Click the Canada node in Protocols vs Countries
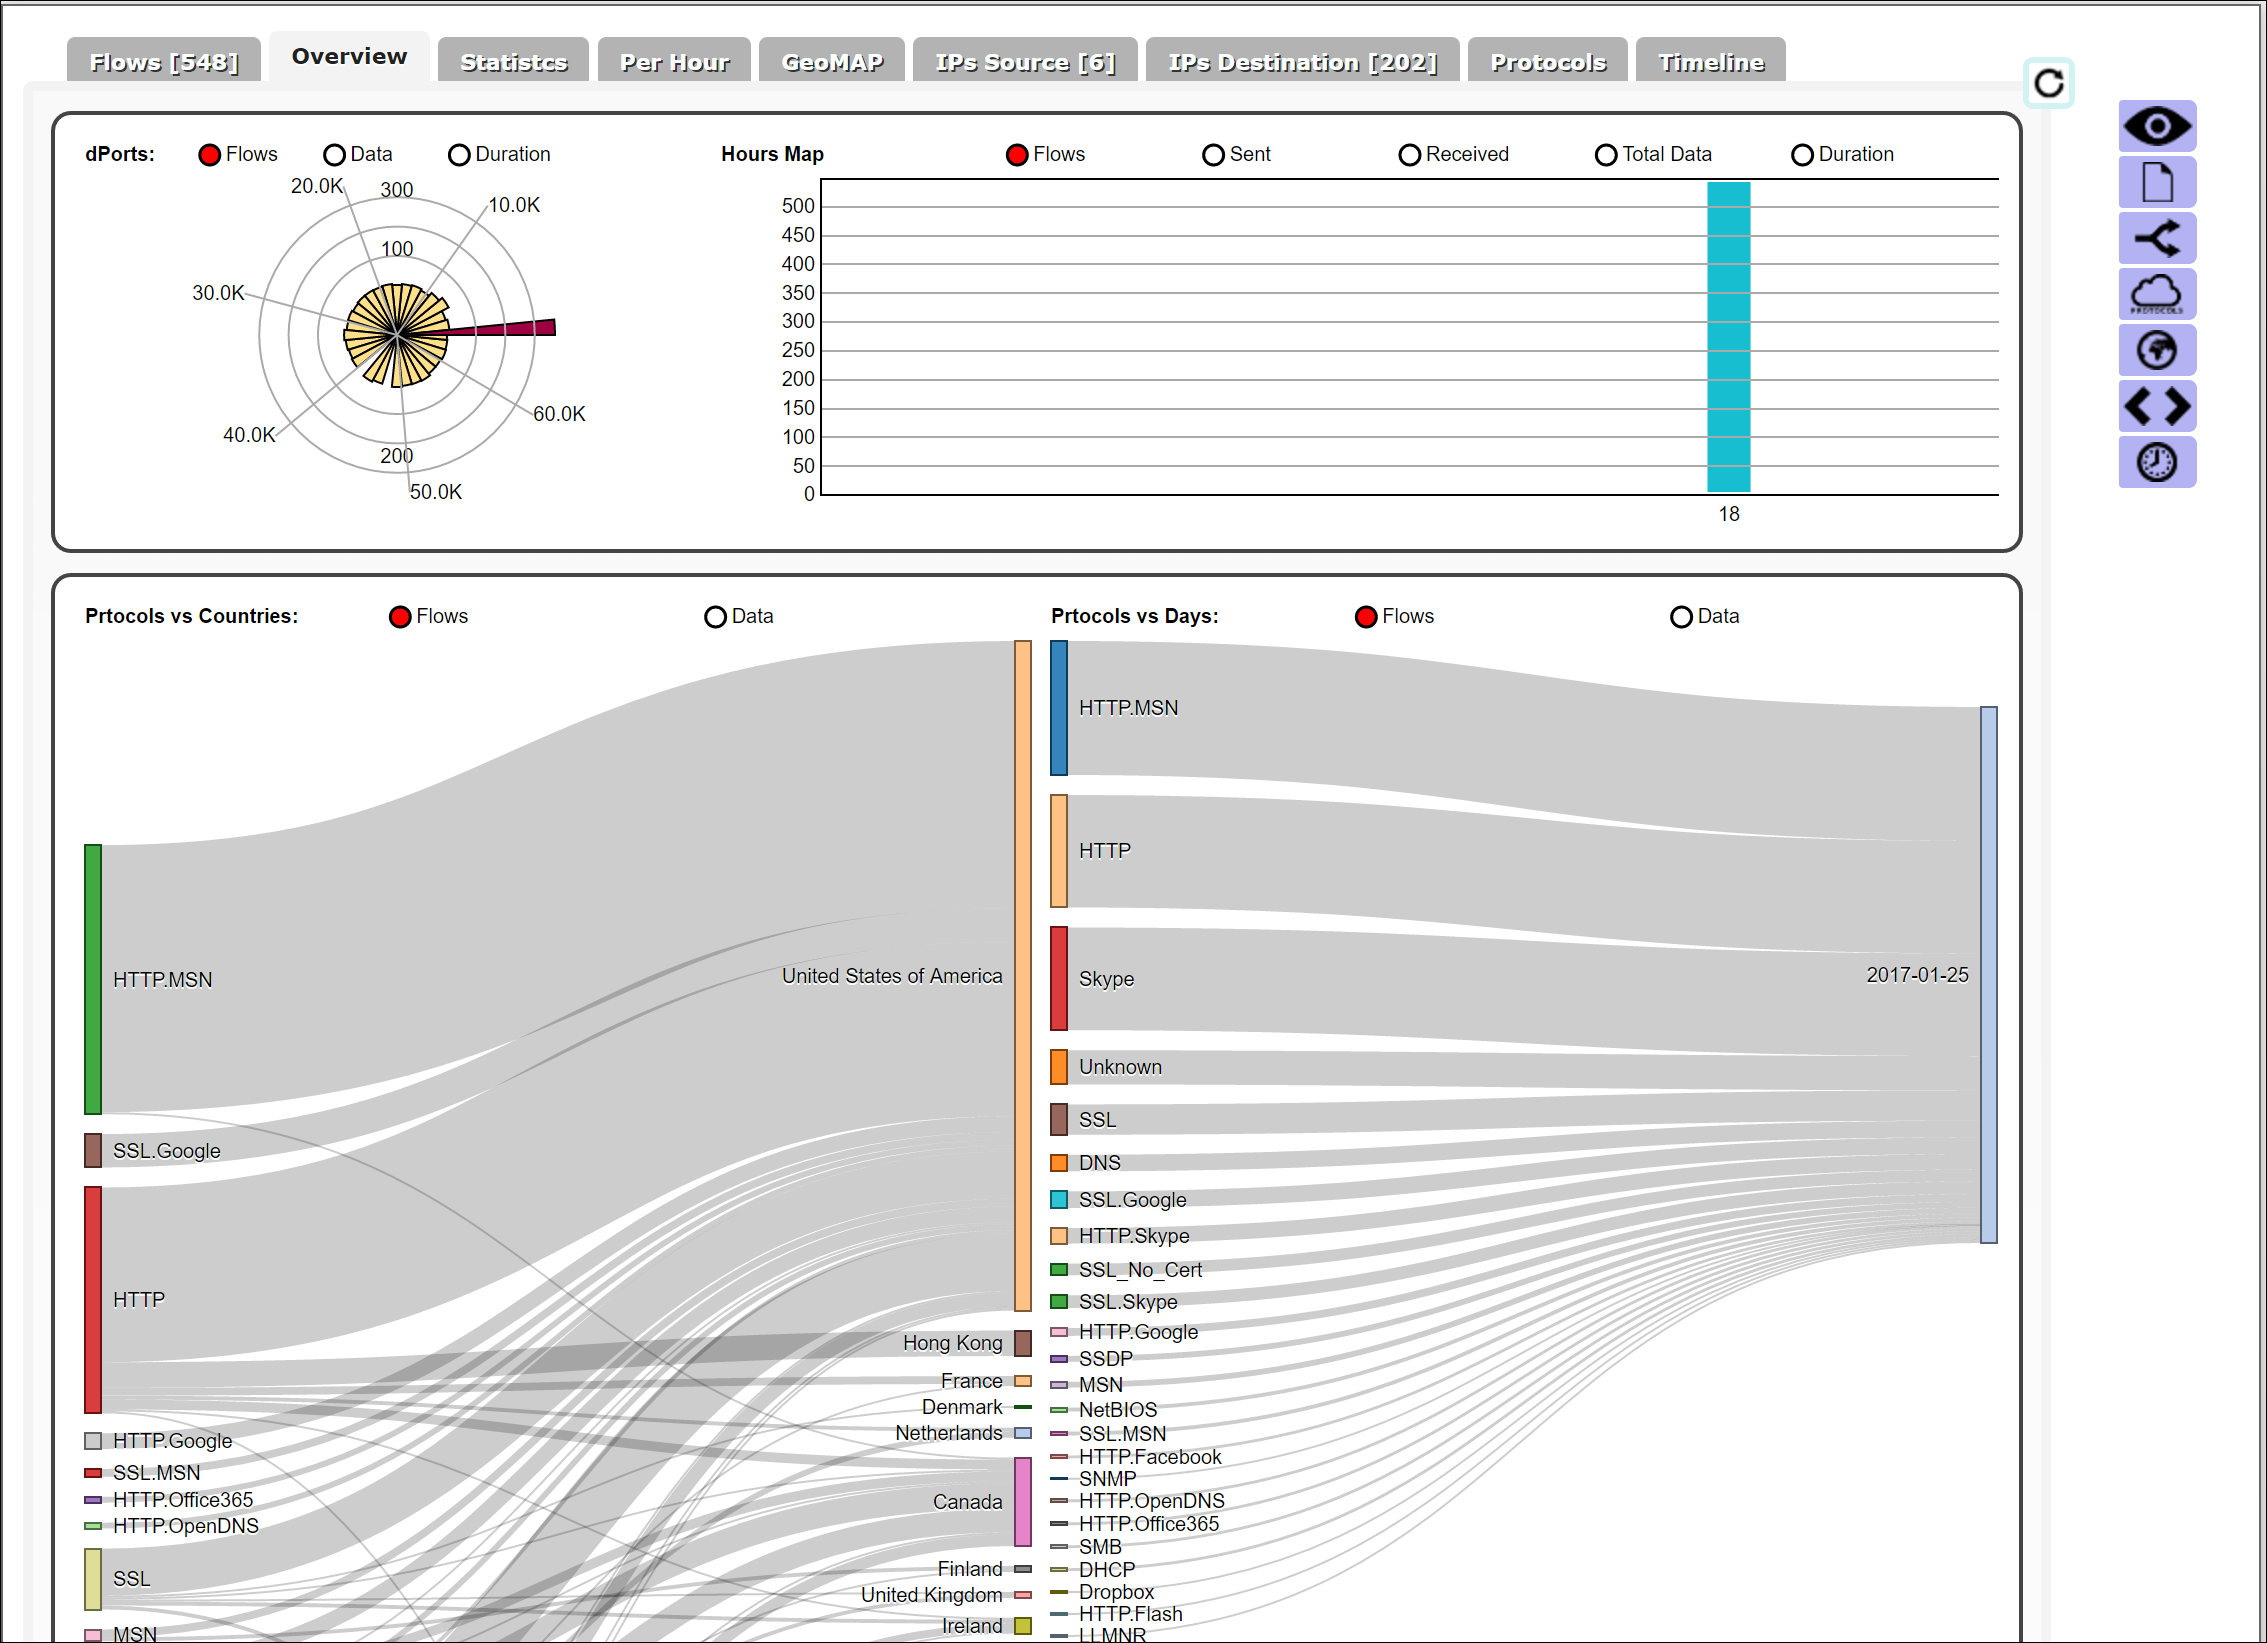 tap(1021, 1501)
